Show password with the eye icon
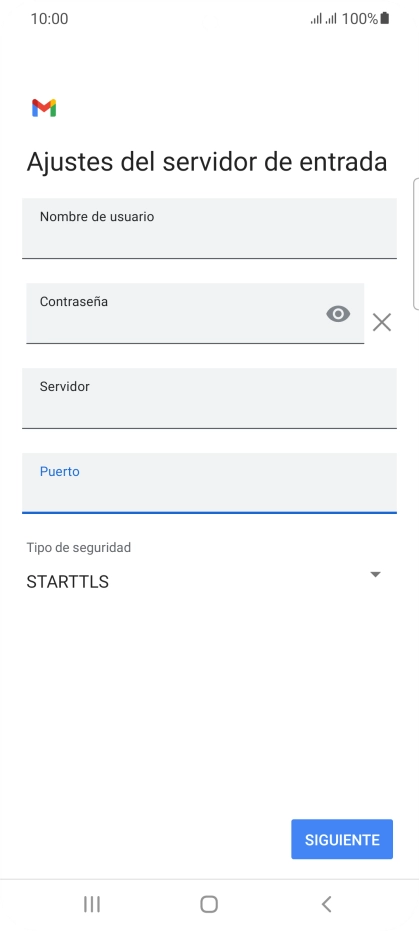Image resolution: width=419 pixels, height=931 pixels. (x=338, y=314)
